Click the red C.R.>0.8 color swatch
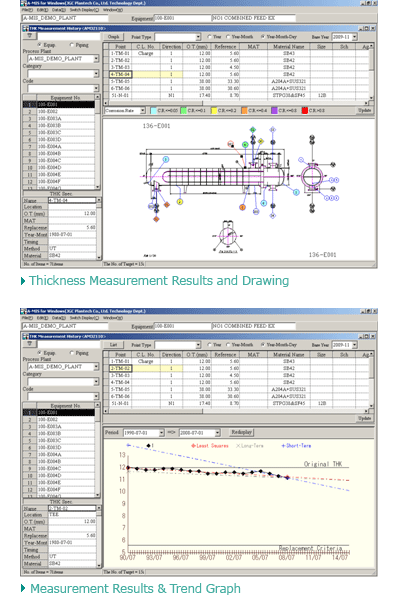 tap(305, 110)
